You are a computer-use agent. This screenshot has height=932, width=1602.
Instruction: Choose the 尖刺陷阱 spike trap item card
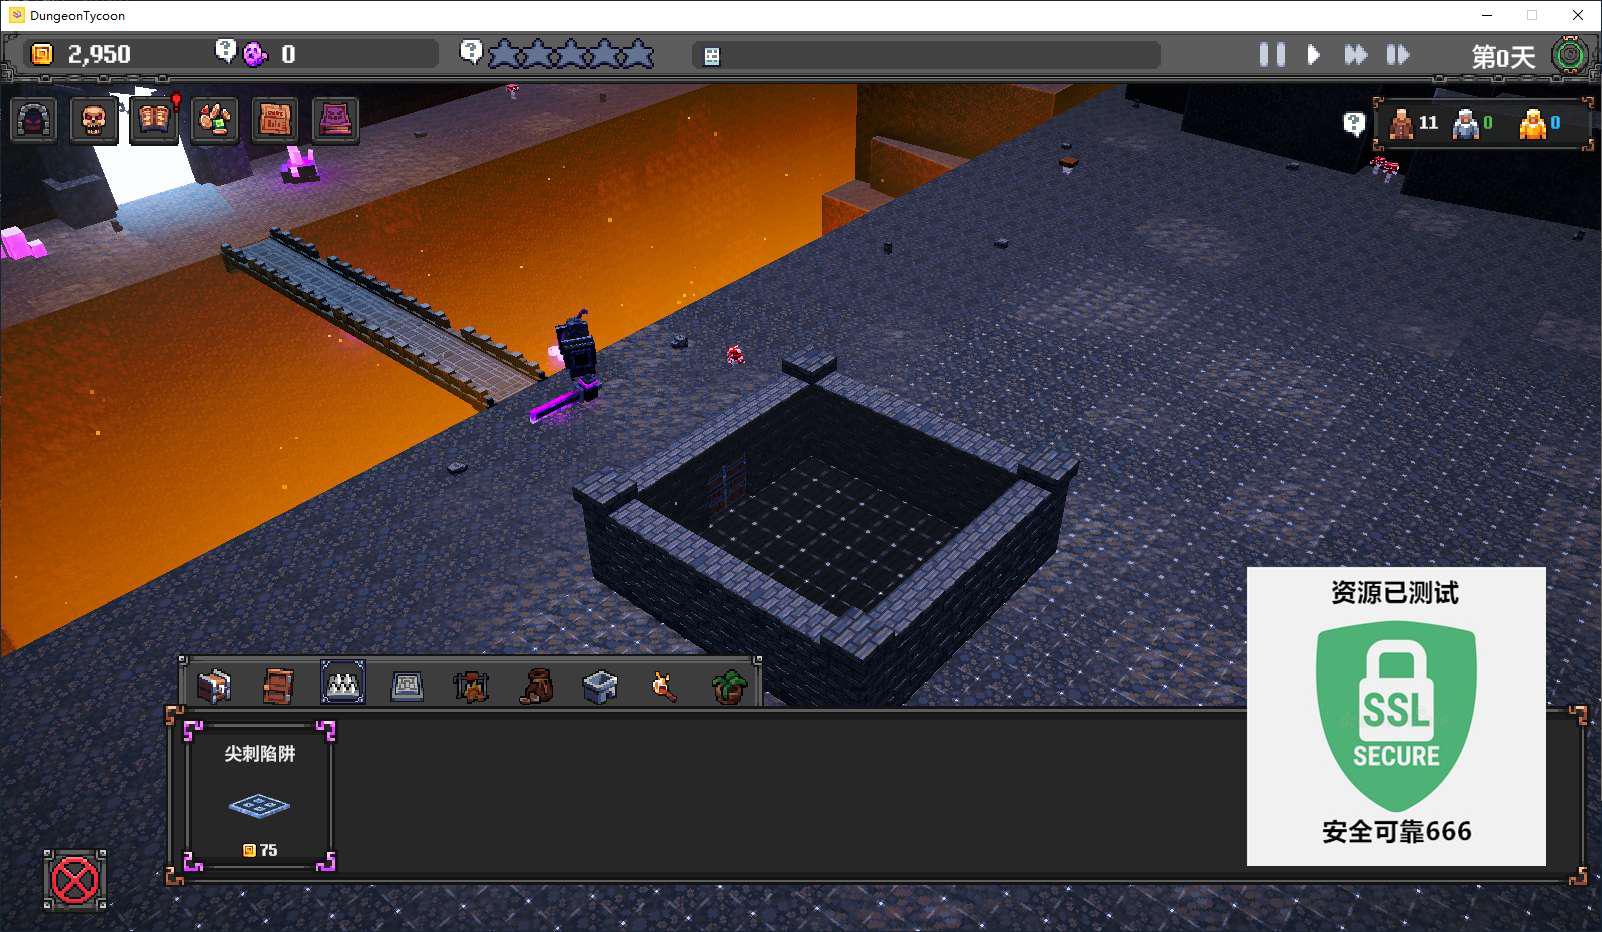[260, 796]
